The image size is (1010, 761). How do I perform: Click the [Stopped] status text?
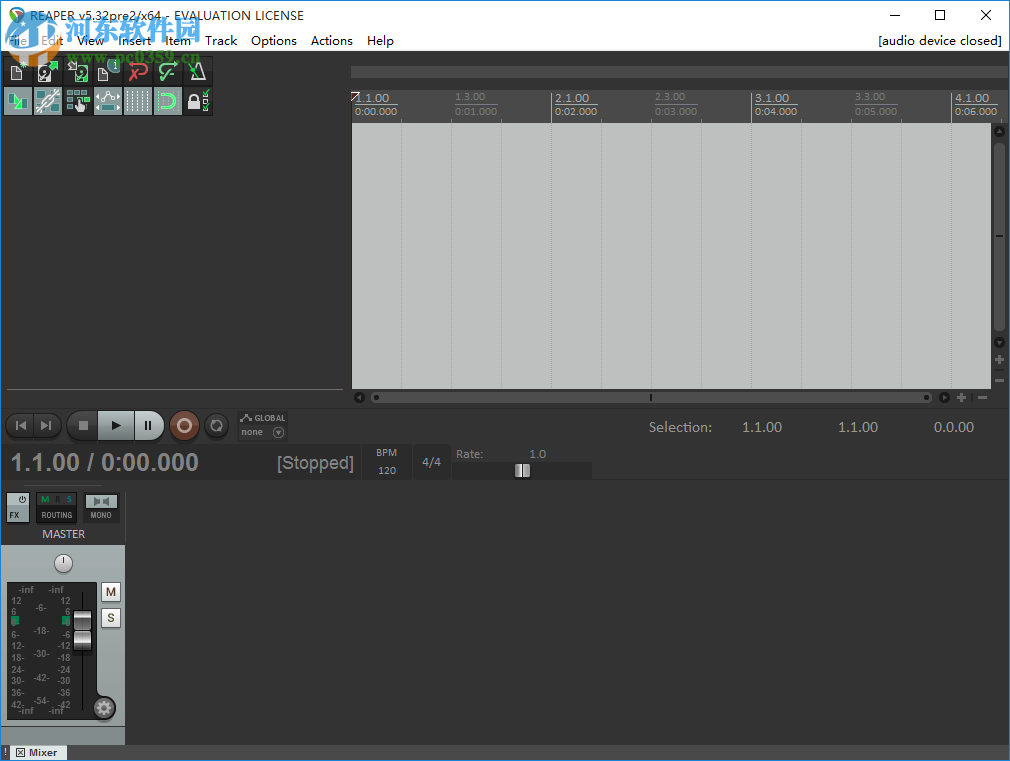(x=315, y=463)
